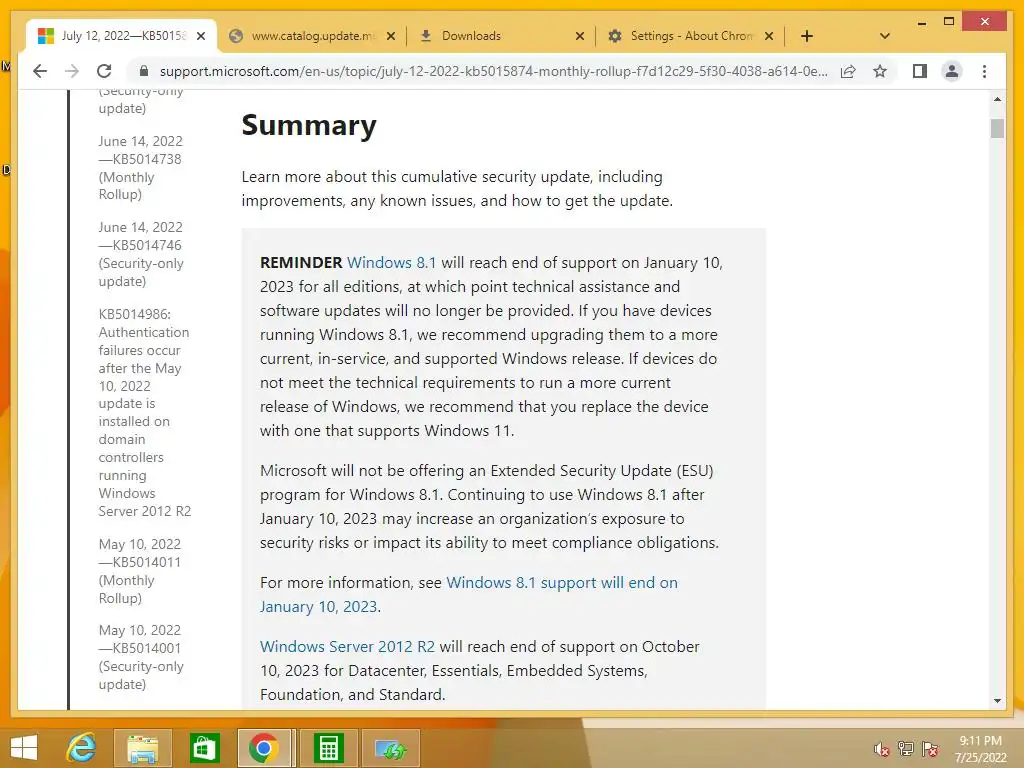The width and height of the screenshot is (1024, 768).
Task: Close the Downloads tab
Action: point(579,36)
